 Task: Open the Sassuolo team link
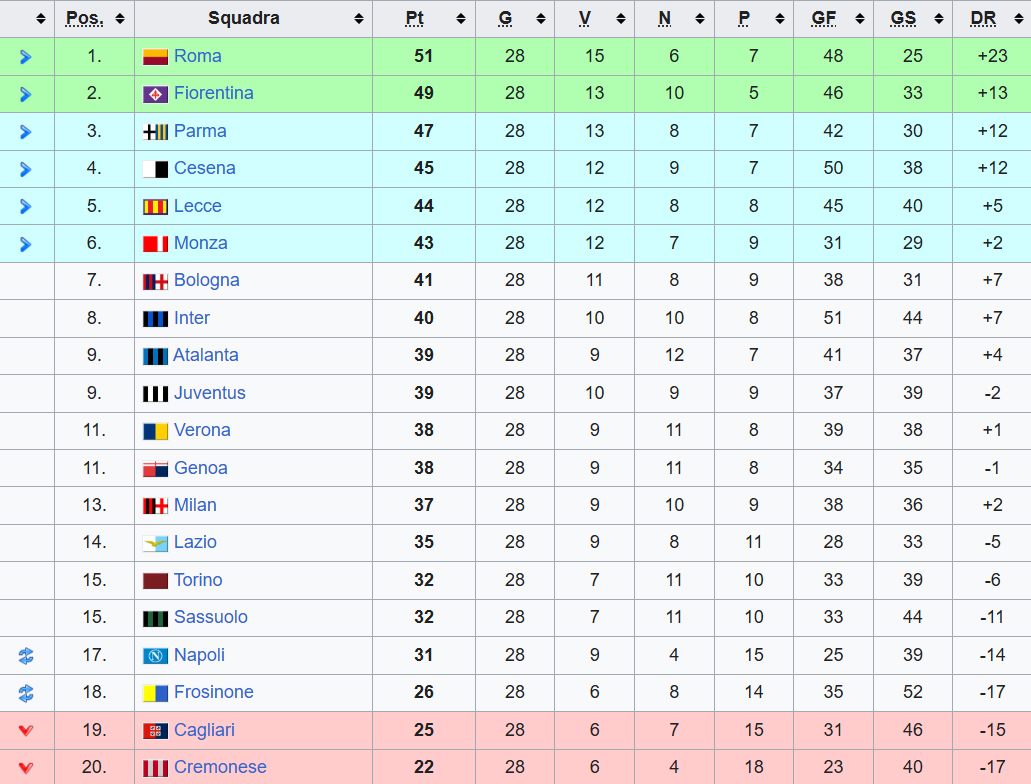tap(210, 617)
